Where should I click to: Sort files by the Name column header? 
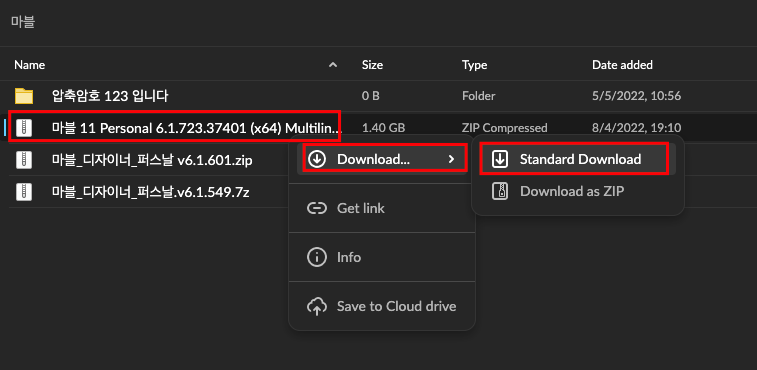29,65
